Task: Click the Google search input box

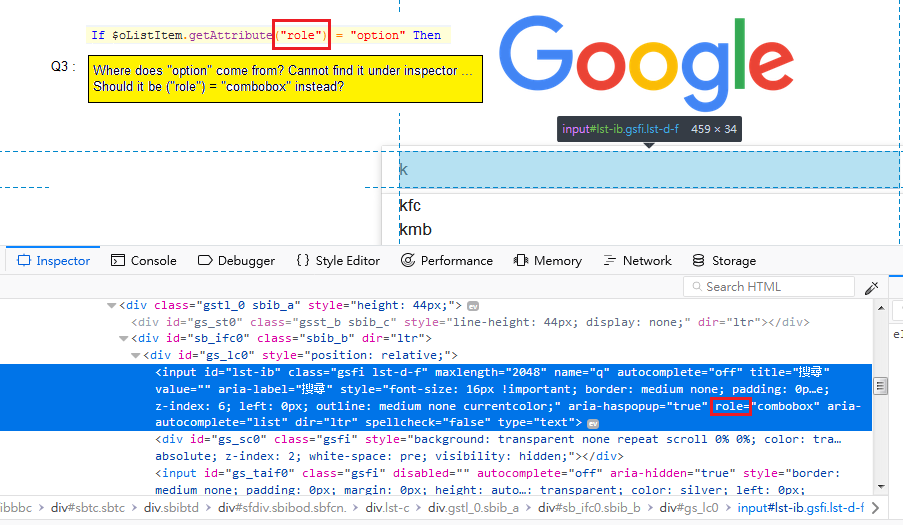Action: [649, 170]
